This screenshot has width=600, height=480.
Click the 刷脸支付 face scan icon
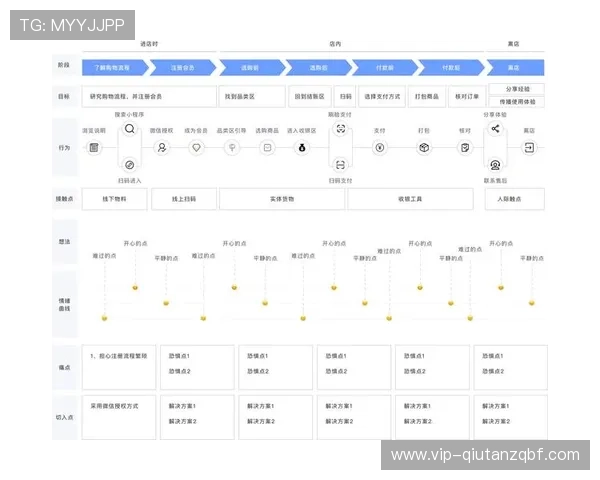coord(341,129)
